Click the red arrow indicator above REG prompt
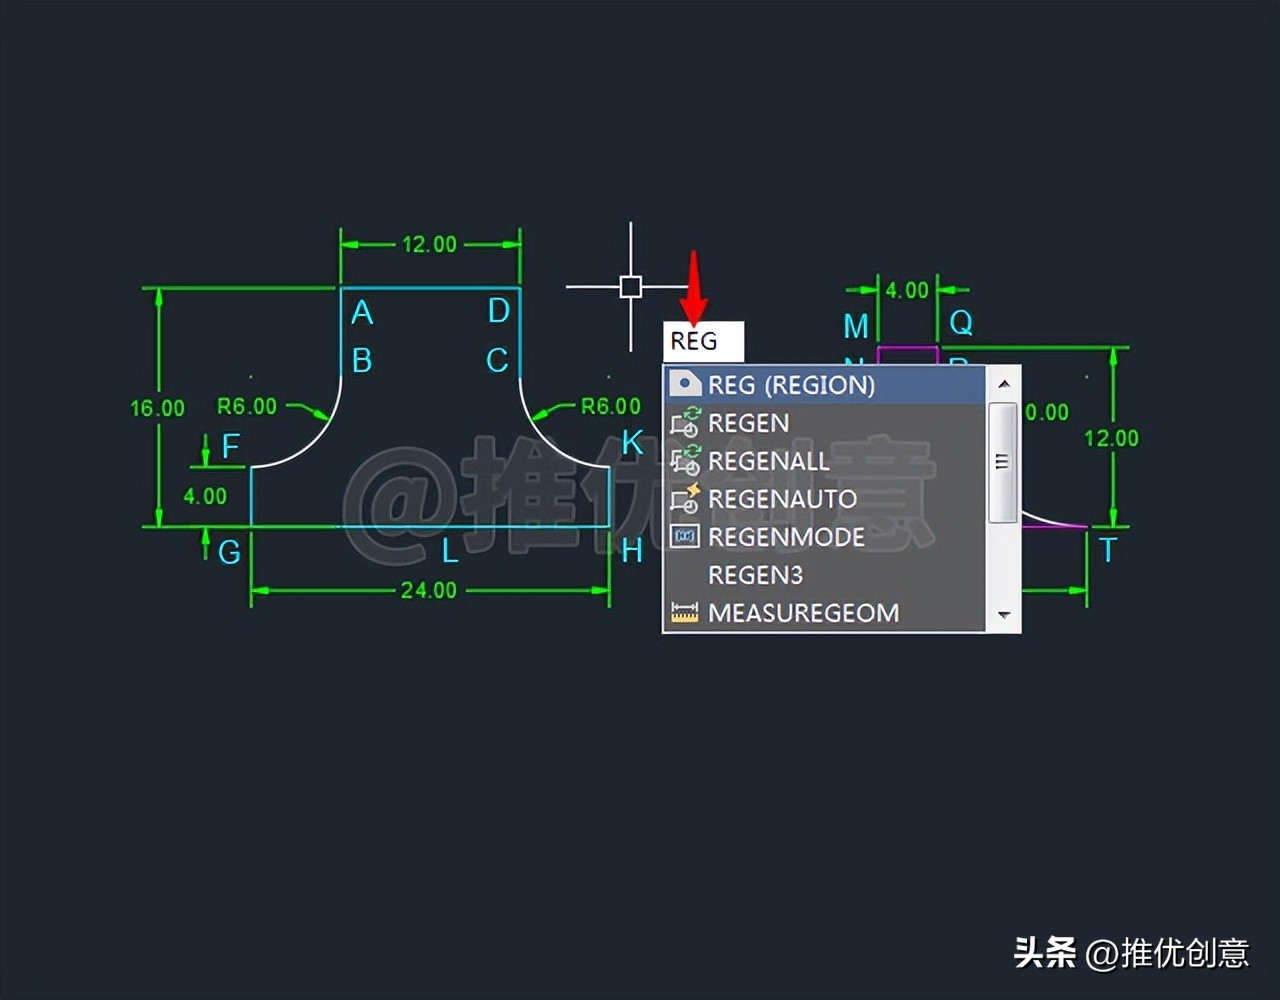This screenshot has width=1280, height=1000. pyautogui.click(x=696, y=285)
